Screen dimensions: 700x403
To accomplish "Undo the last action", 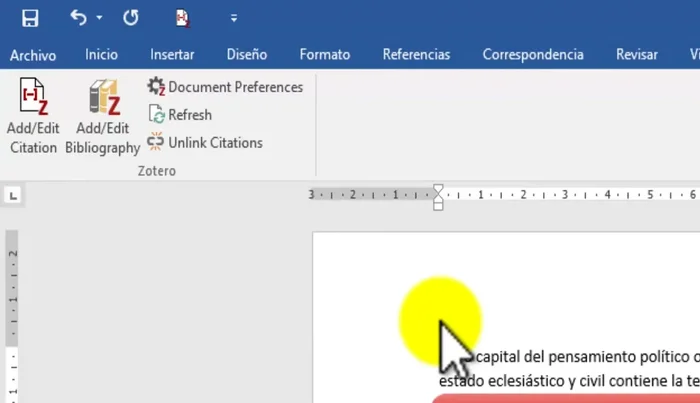I will [79, 18].
